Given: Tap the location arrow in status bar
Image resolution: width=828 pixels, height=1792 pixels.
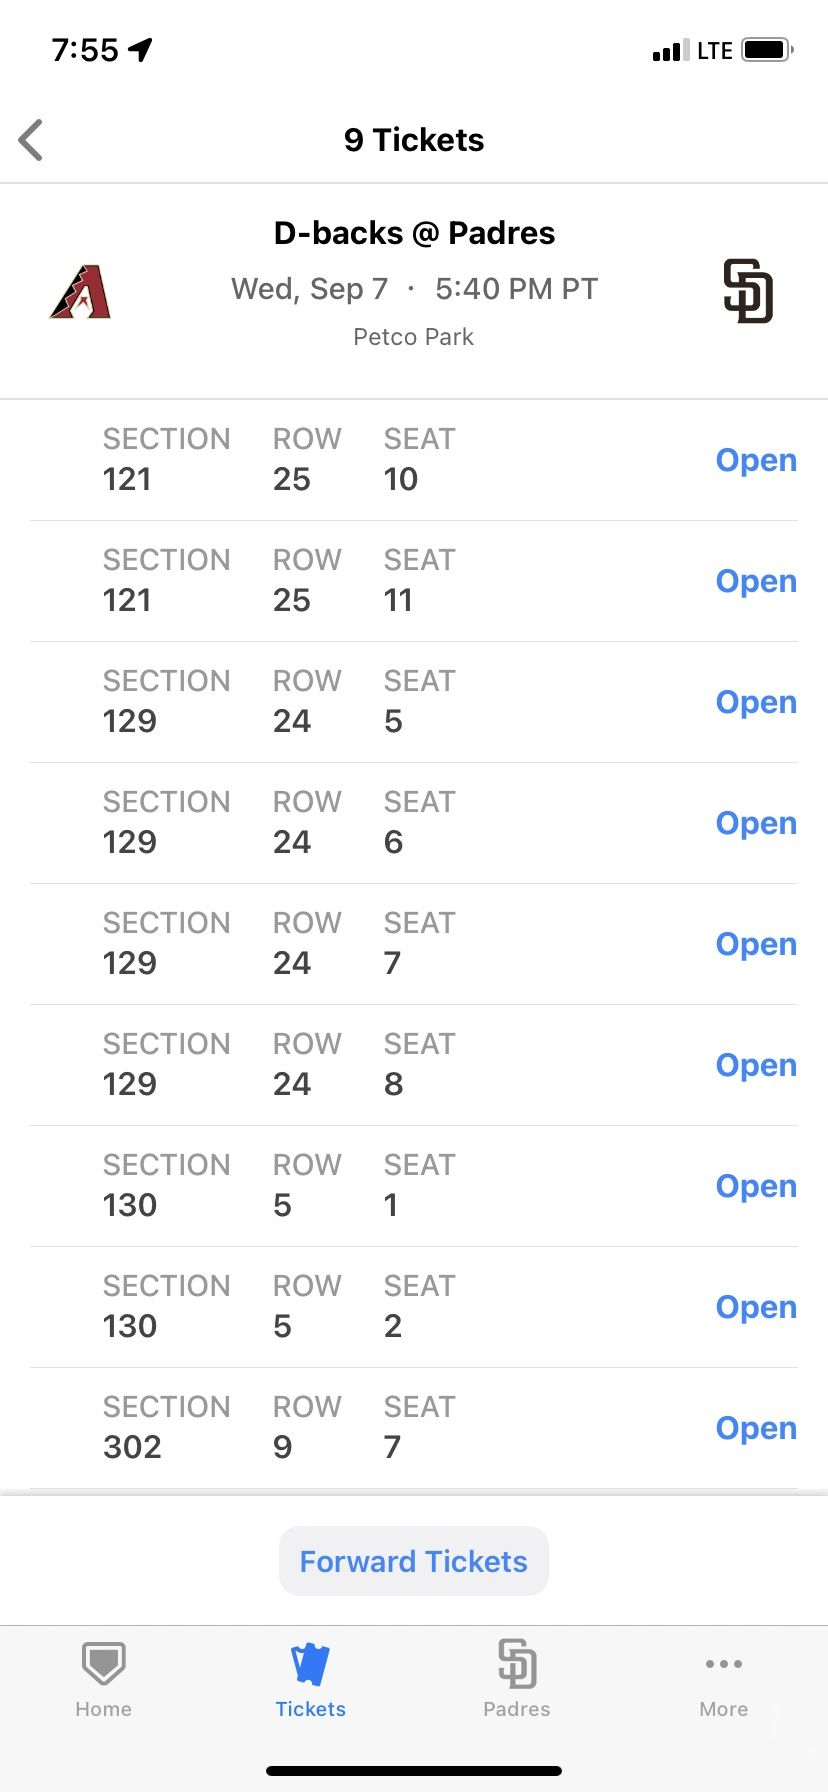Looking at the screenshot, I should 140,49.
